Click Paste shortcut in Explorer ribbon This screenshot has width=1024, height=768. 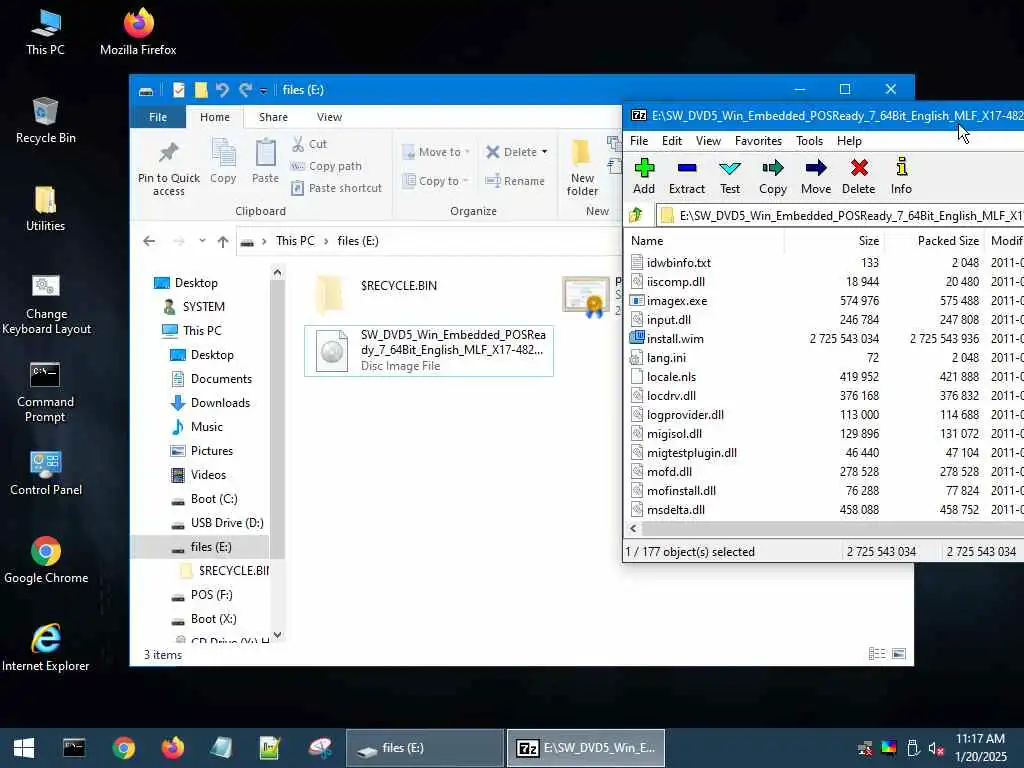click(x=336, y=188)
